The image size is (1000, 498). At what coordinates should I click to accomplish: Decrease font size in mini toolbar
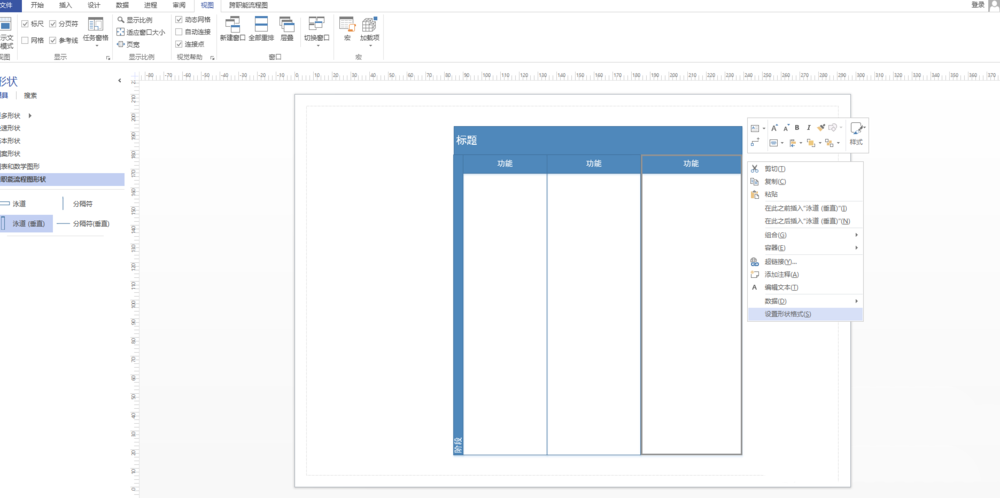point(786,128)
